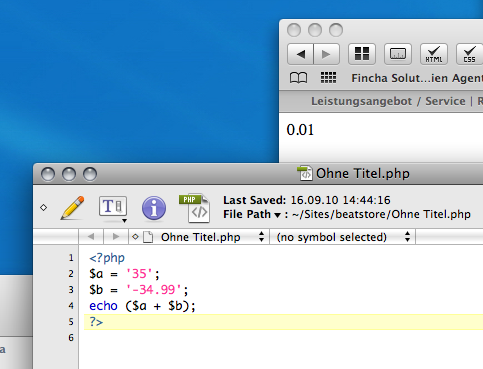The height and width of the screenshot is (369, 483).
Task: Click the navigation bar previous arrow in editor
Action: (91, 237)
